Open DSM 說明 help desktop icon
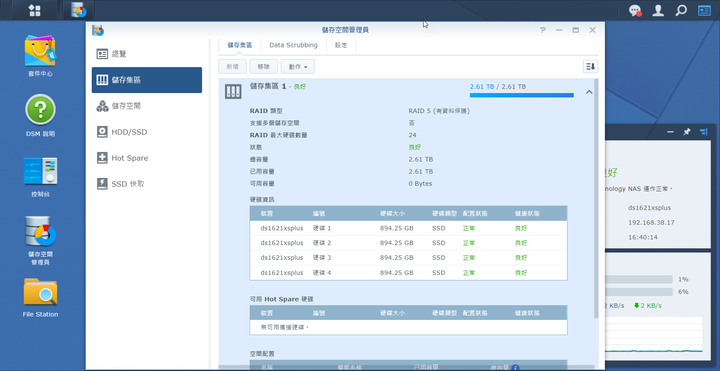 [40, 116]
